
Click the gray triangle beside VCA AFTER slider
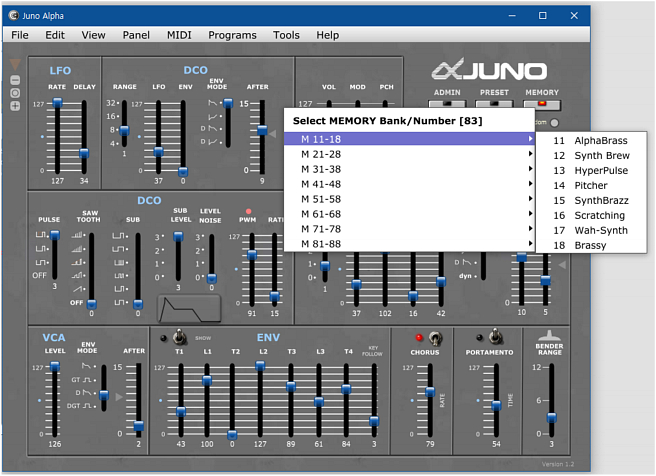[119, 397]
